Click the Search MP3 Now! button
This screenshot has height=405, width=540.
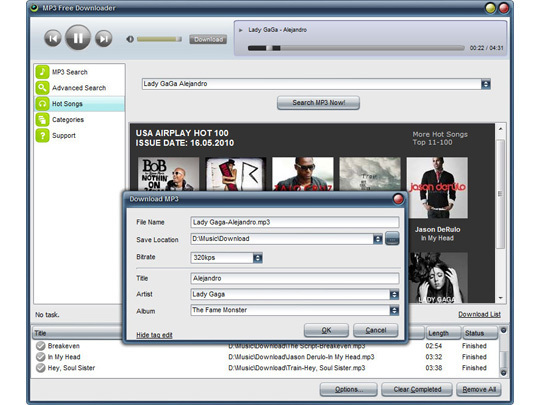(318, 103)
